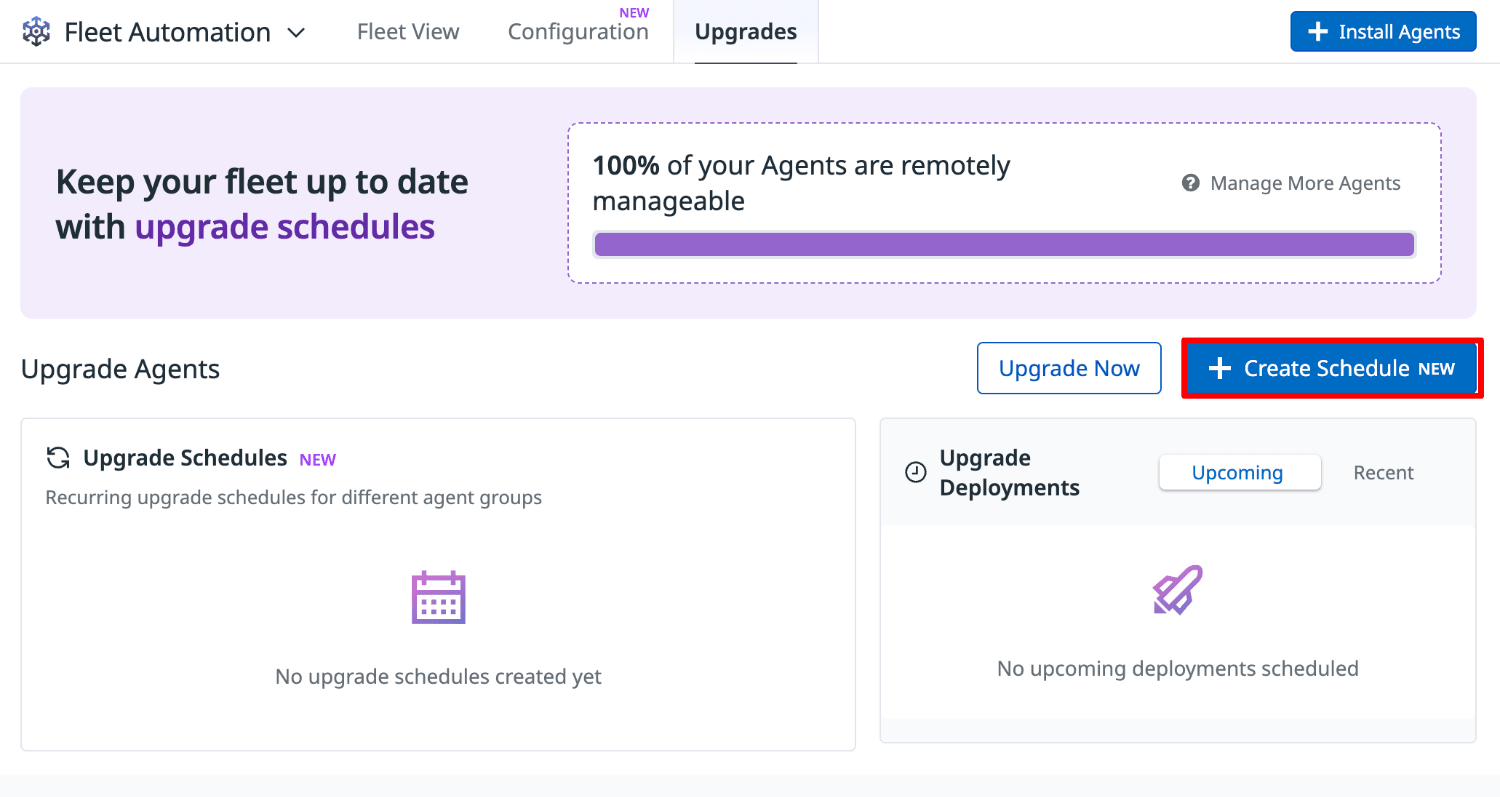
Task: Switch to Recent deployments
Action: click(1383, 473)
